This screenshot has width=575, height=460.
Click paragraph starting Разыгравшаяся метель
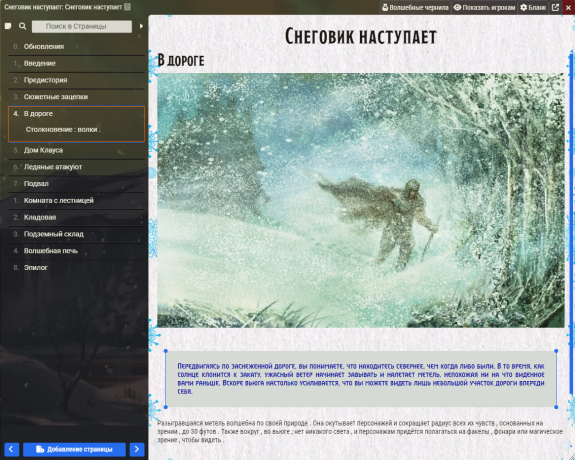click(x=360, y=431)
